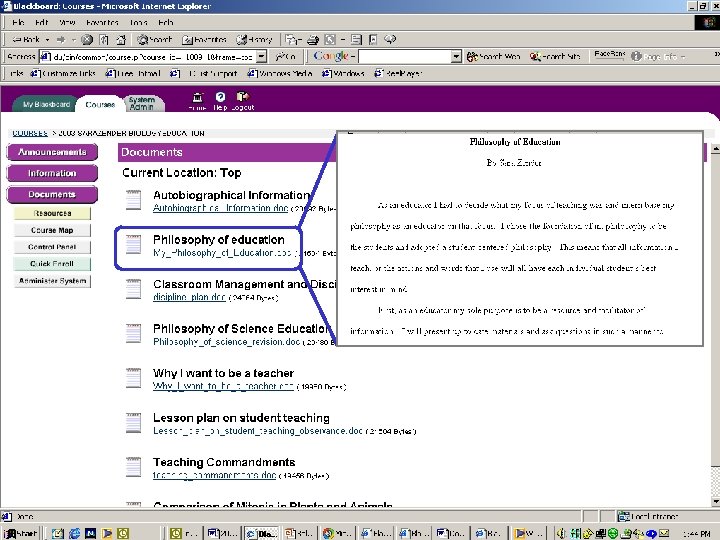Open the discipline_plan.doc file link
The width and height of the screenshot is (720, 540).
[x=189, y=297]
